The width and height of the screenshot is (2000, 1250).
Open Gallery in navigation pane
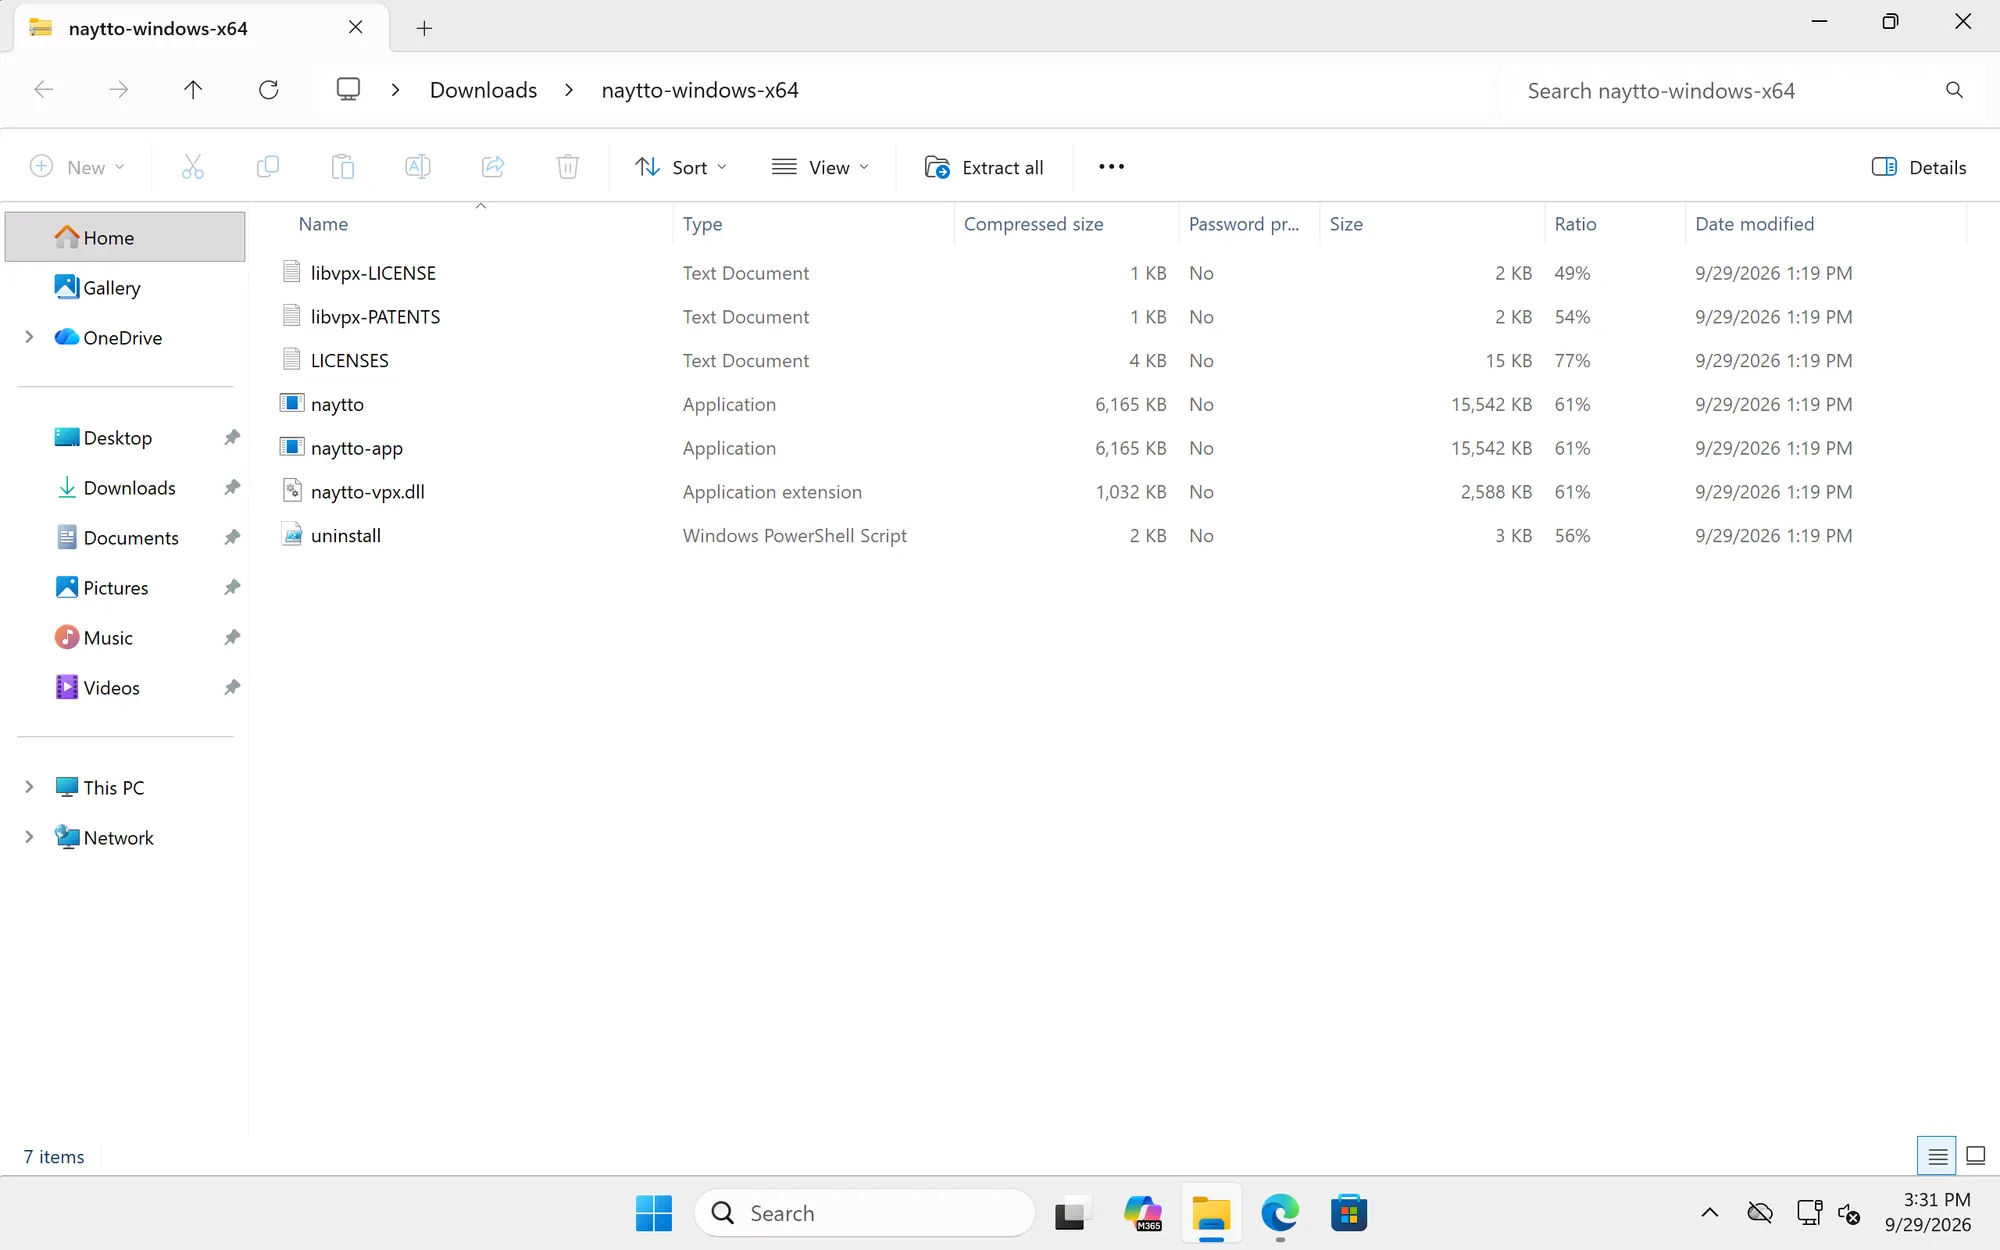(125, 287)
